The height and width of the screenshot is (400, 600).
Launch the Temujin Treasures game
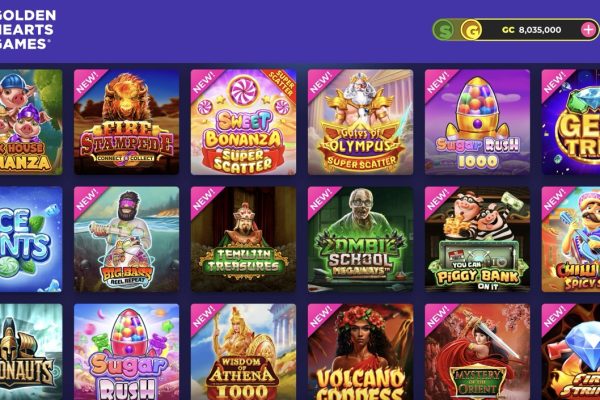coord(243,239)
